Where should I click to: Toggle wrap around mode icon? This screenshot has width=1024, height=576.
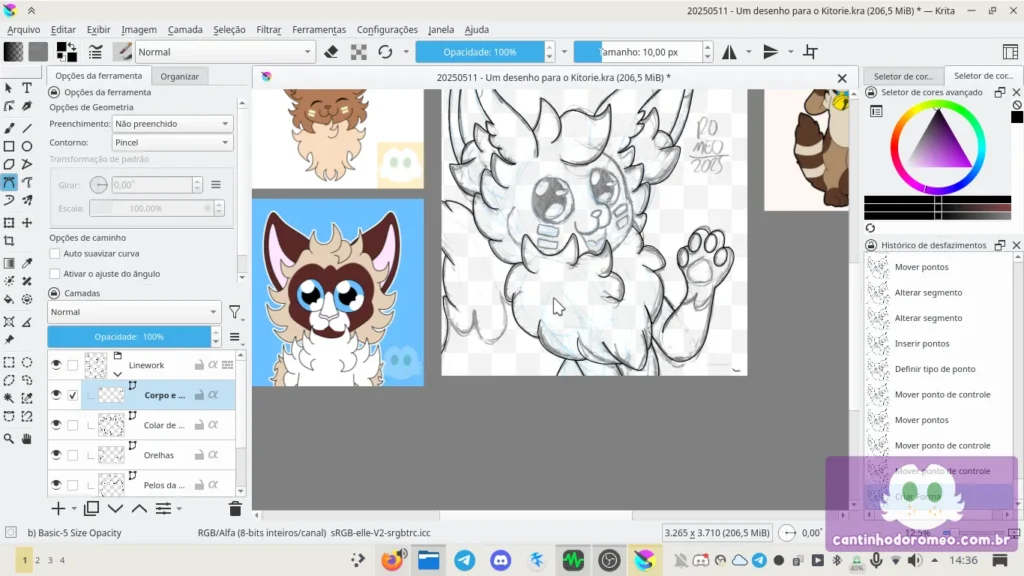810,52
